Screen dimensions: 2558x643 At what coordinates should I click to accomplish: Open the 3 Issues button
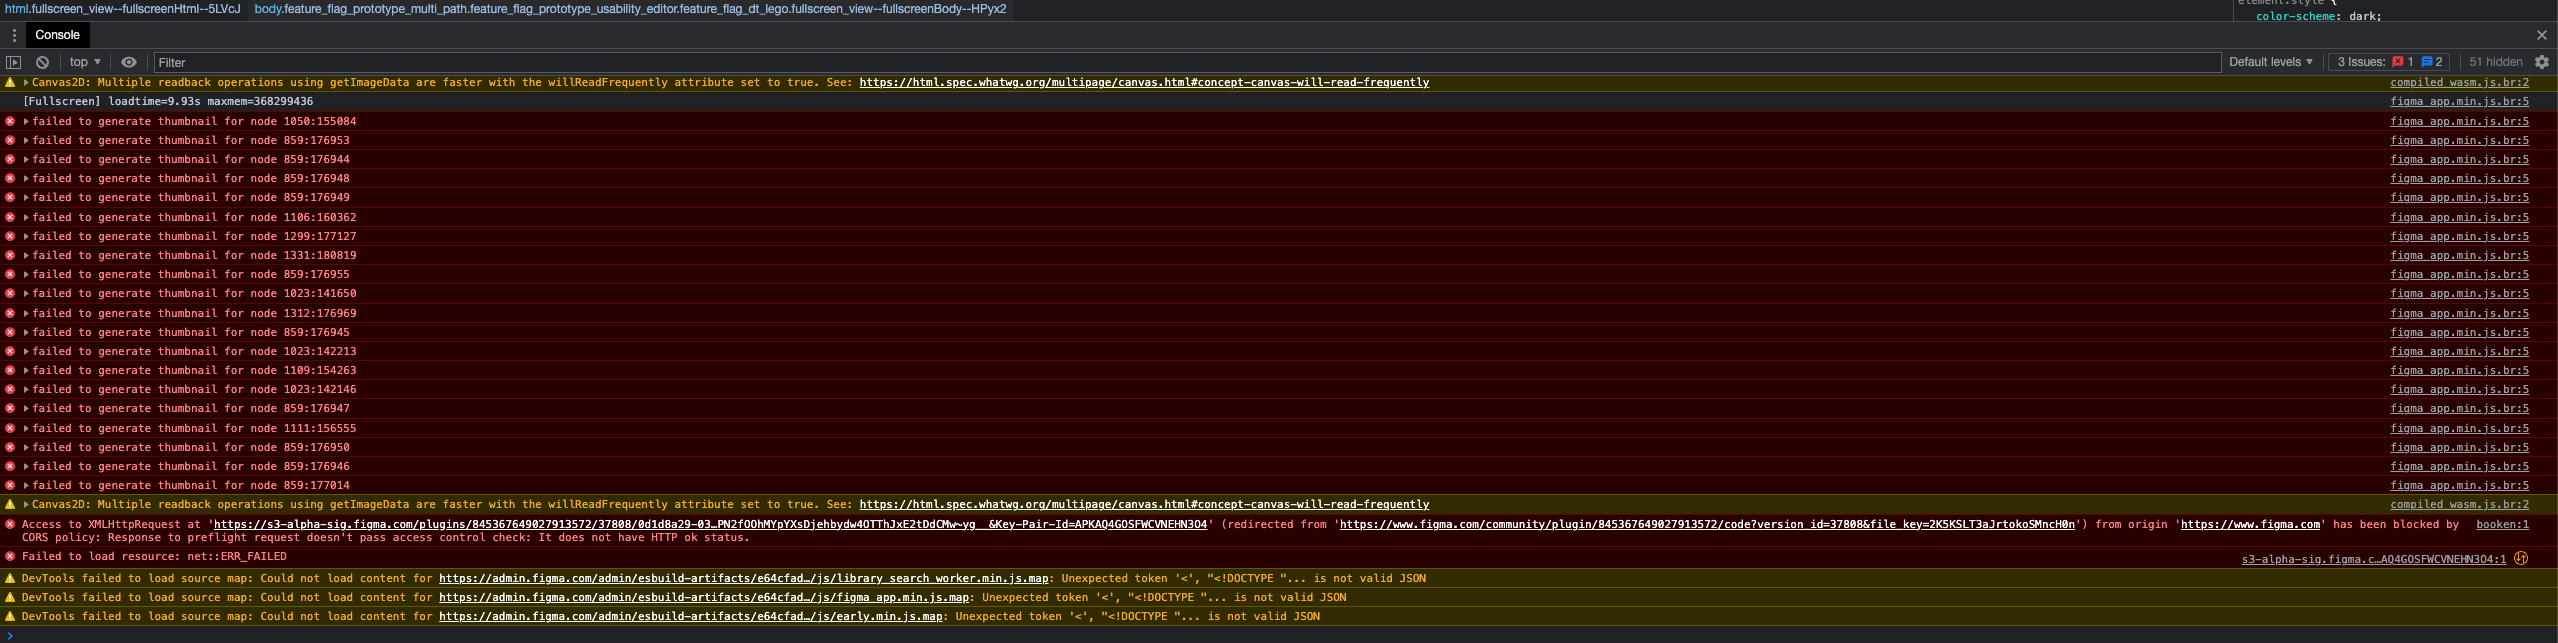pyautogui.click(x=2390, y=62)
